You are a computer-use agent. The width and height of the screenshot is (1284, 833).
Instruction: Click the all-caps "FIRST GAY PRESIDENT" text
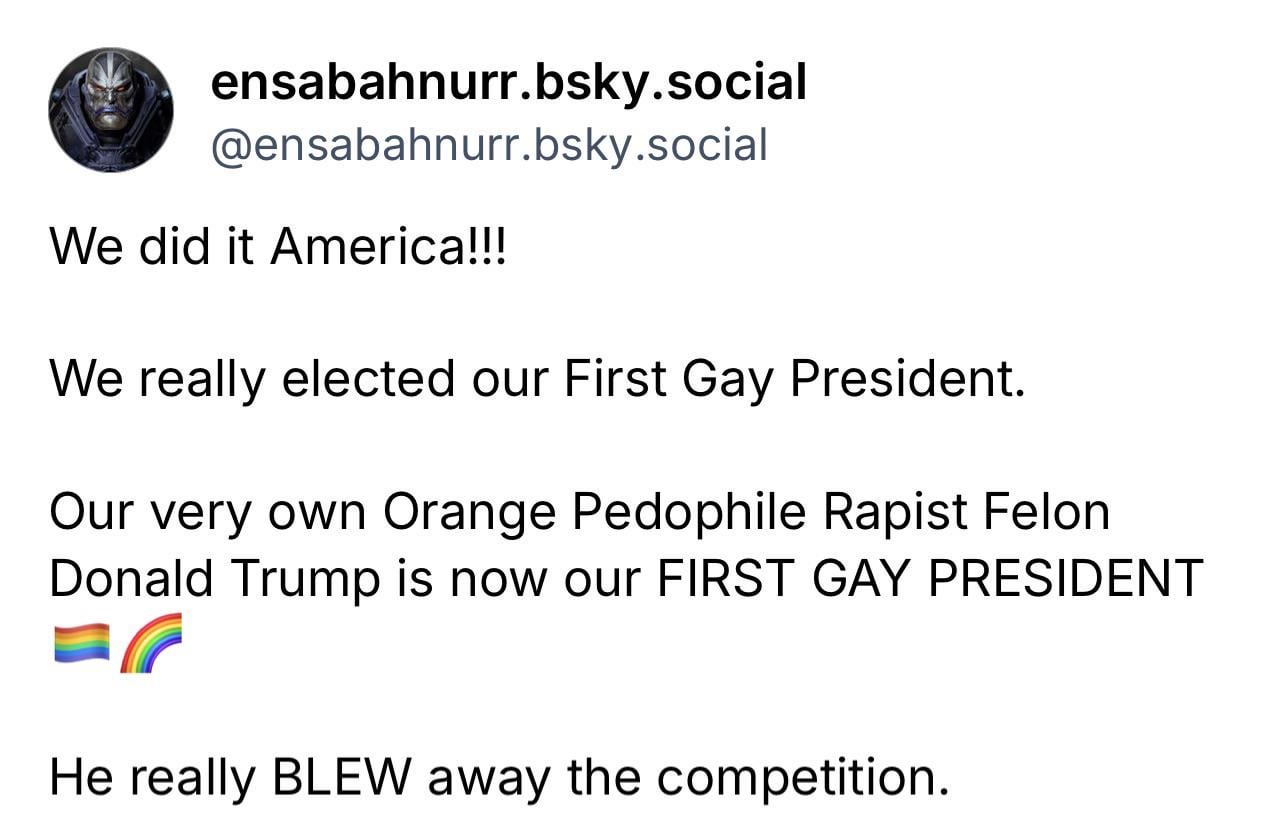click(x=929, y=578)
